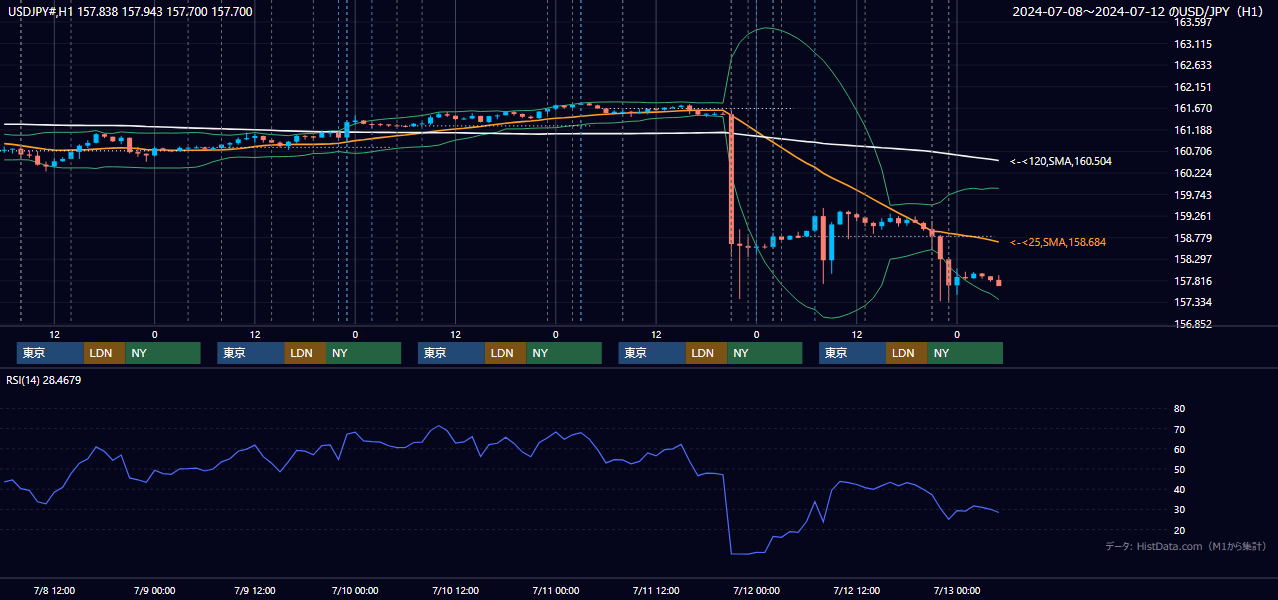The width and height of the screenshot is (1278, 600).
Task: Click price level 160.224 on the axis
Action: click(1193, 173)
